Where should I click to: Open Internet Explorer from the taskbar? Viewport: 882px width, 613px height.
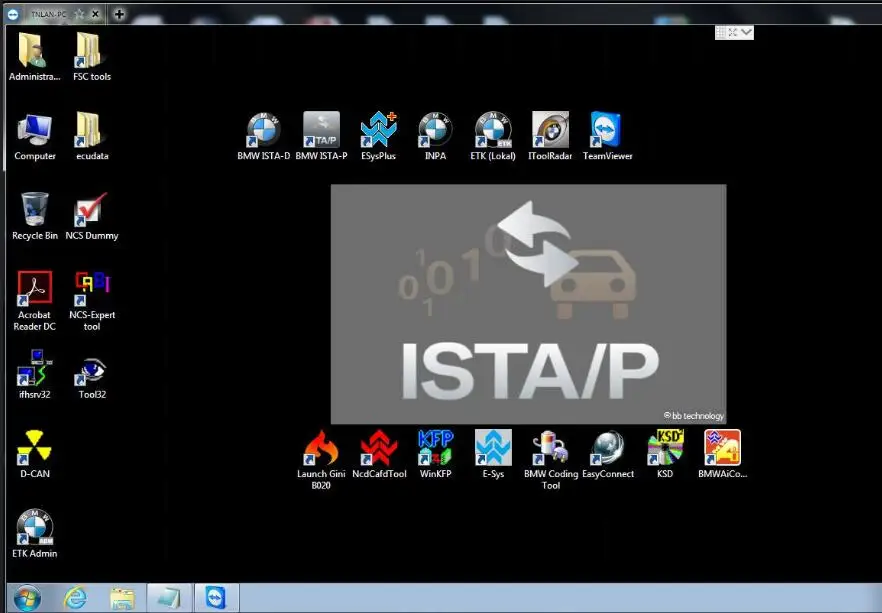click(75, 598)
